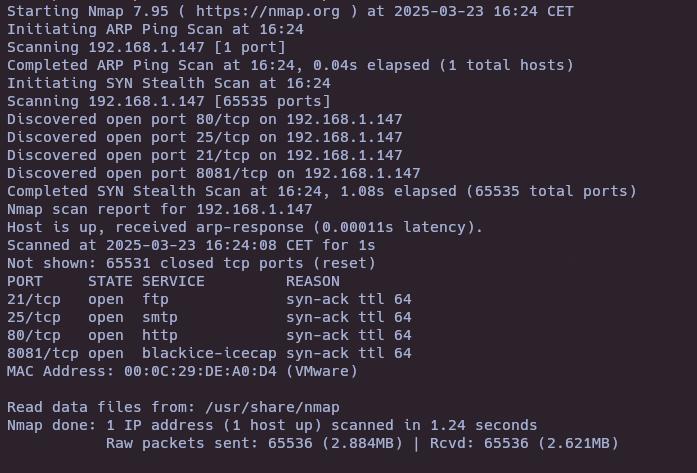Image resolution: width=697 pixels, height=473 pixels.
Task: Click the STATE column header
Action: click(110, 281)
